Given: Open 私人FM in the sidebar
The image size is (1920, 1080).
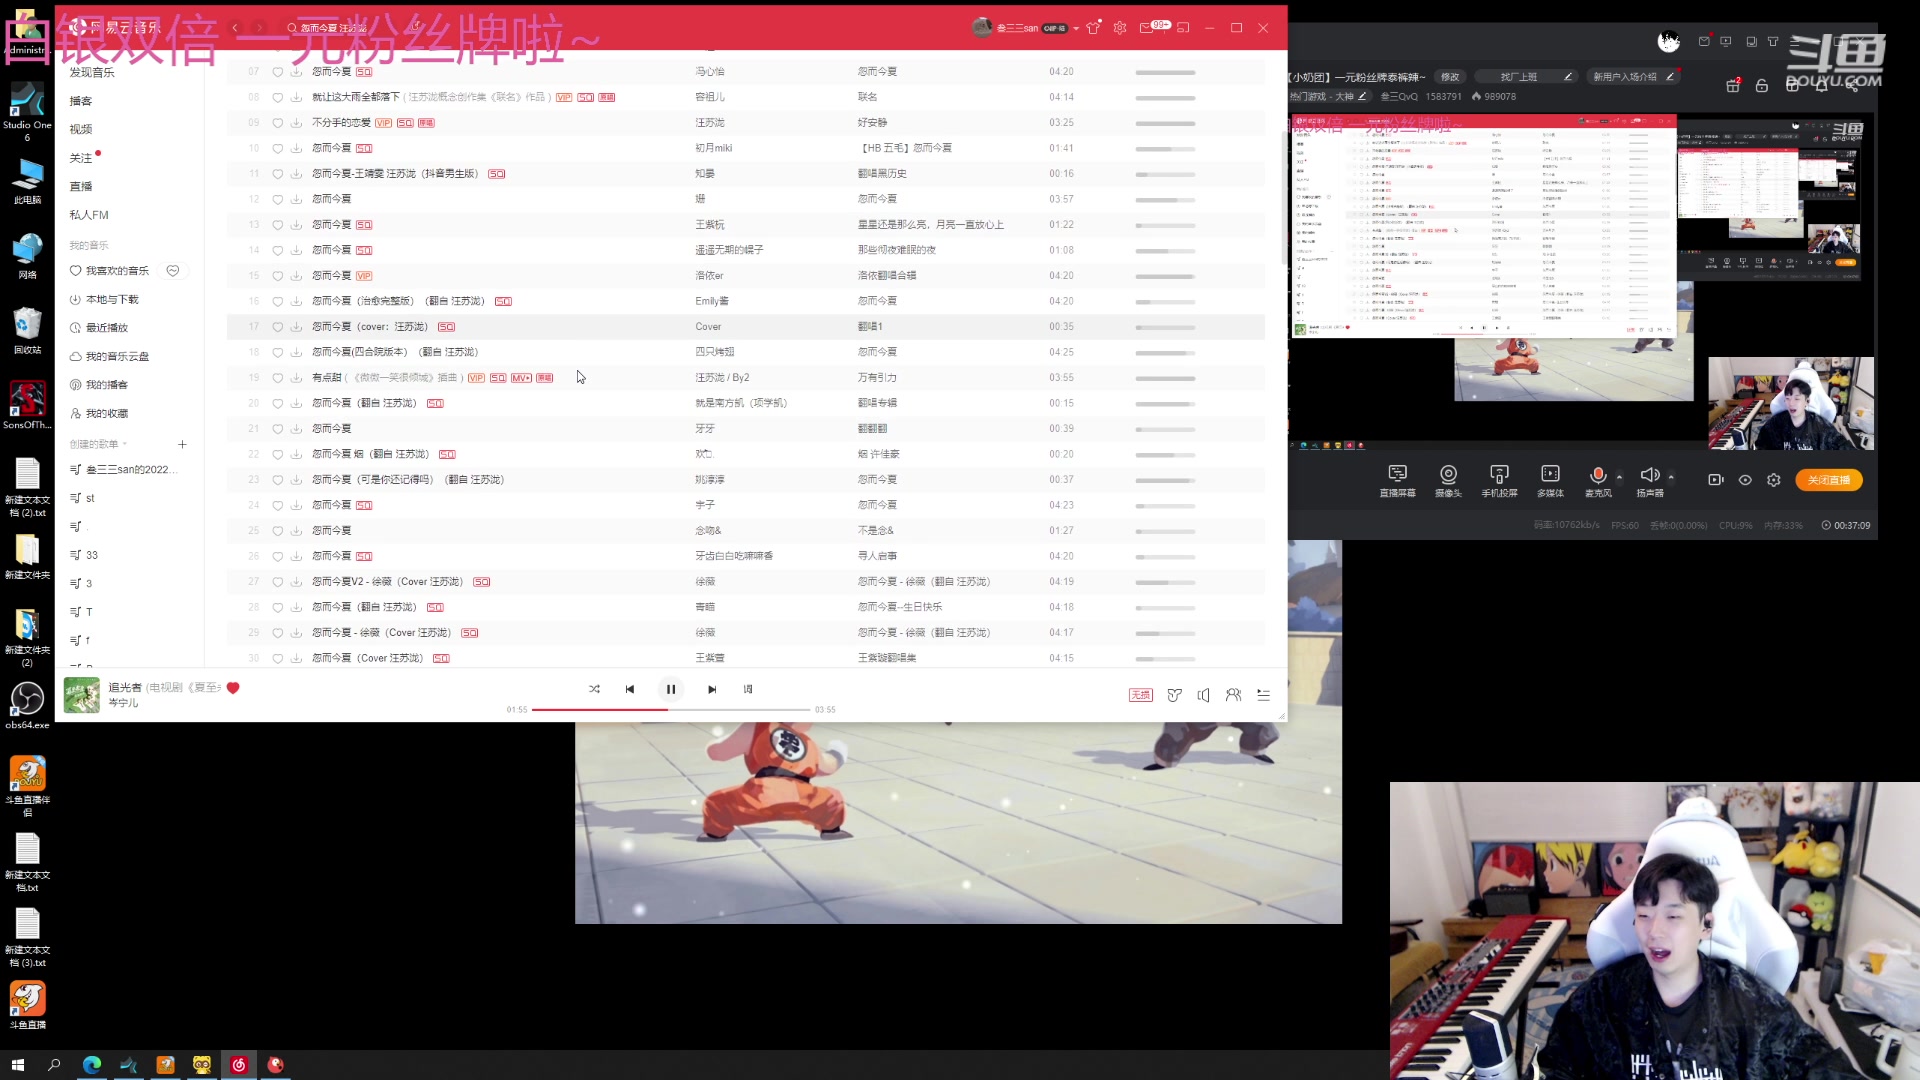Looking at the screenshot, I should point(89,215).
